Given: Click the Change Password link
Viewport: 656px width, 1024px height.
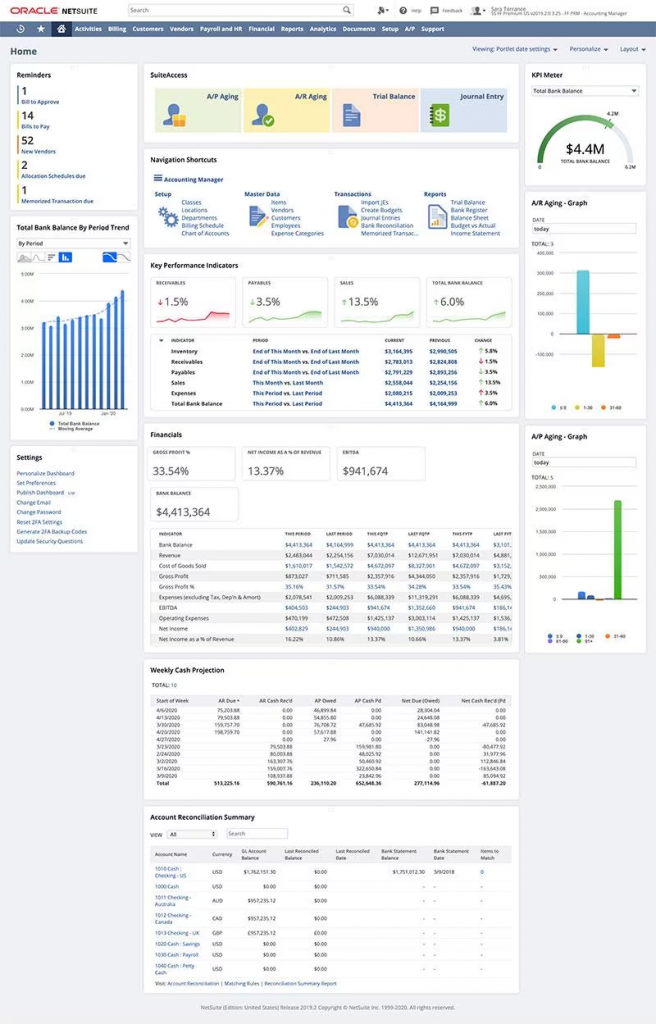Looking at the screenshot, I should pyautogui.click(x=39, y=512).
